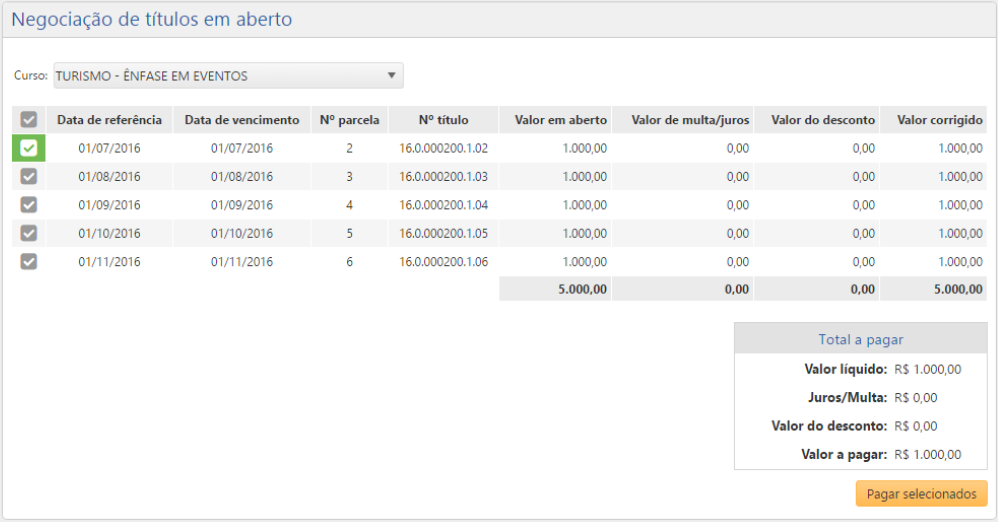Toggle checkbox for the 01/10/2016 installment
Image resolution: width=998 pixels, height=522 pixels.
(29, 233)
